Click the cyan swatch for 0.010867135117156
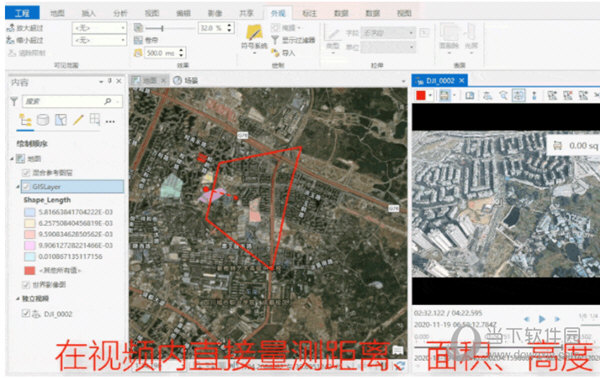 pos(30,256)
